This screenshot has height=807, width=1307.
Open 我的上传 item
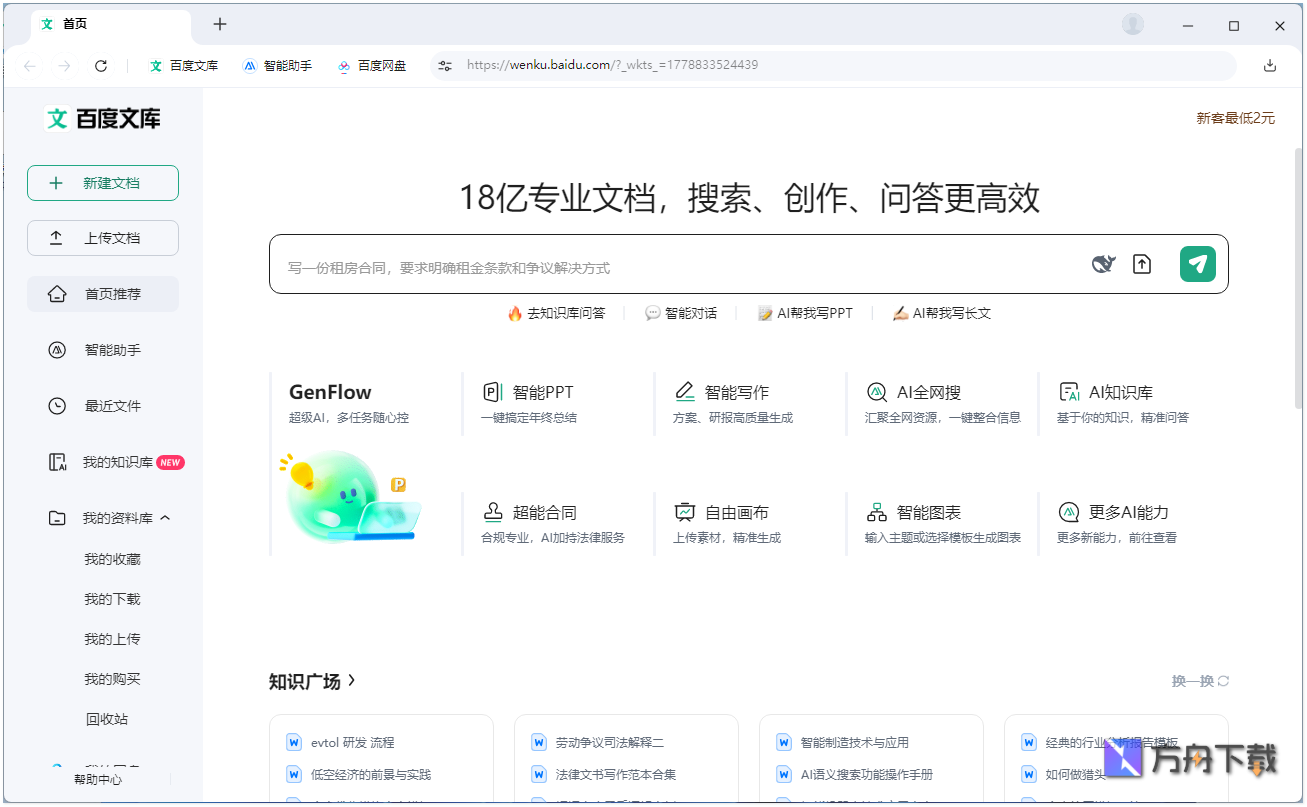click(112, 639)
